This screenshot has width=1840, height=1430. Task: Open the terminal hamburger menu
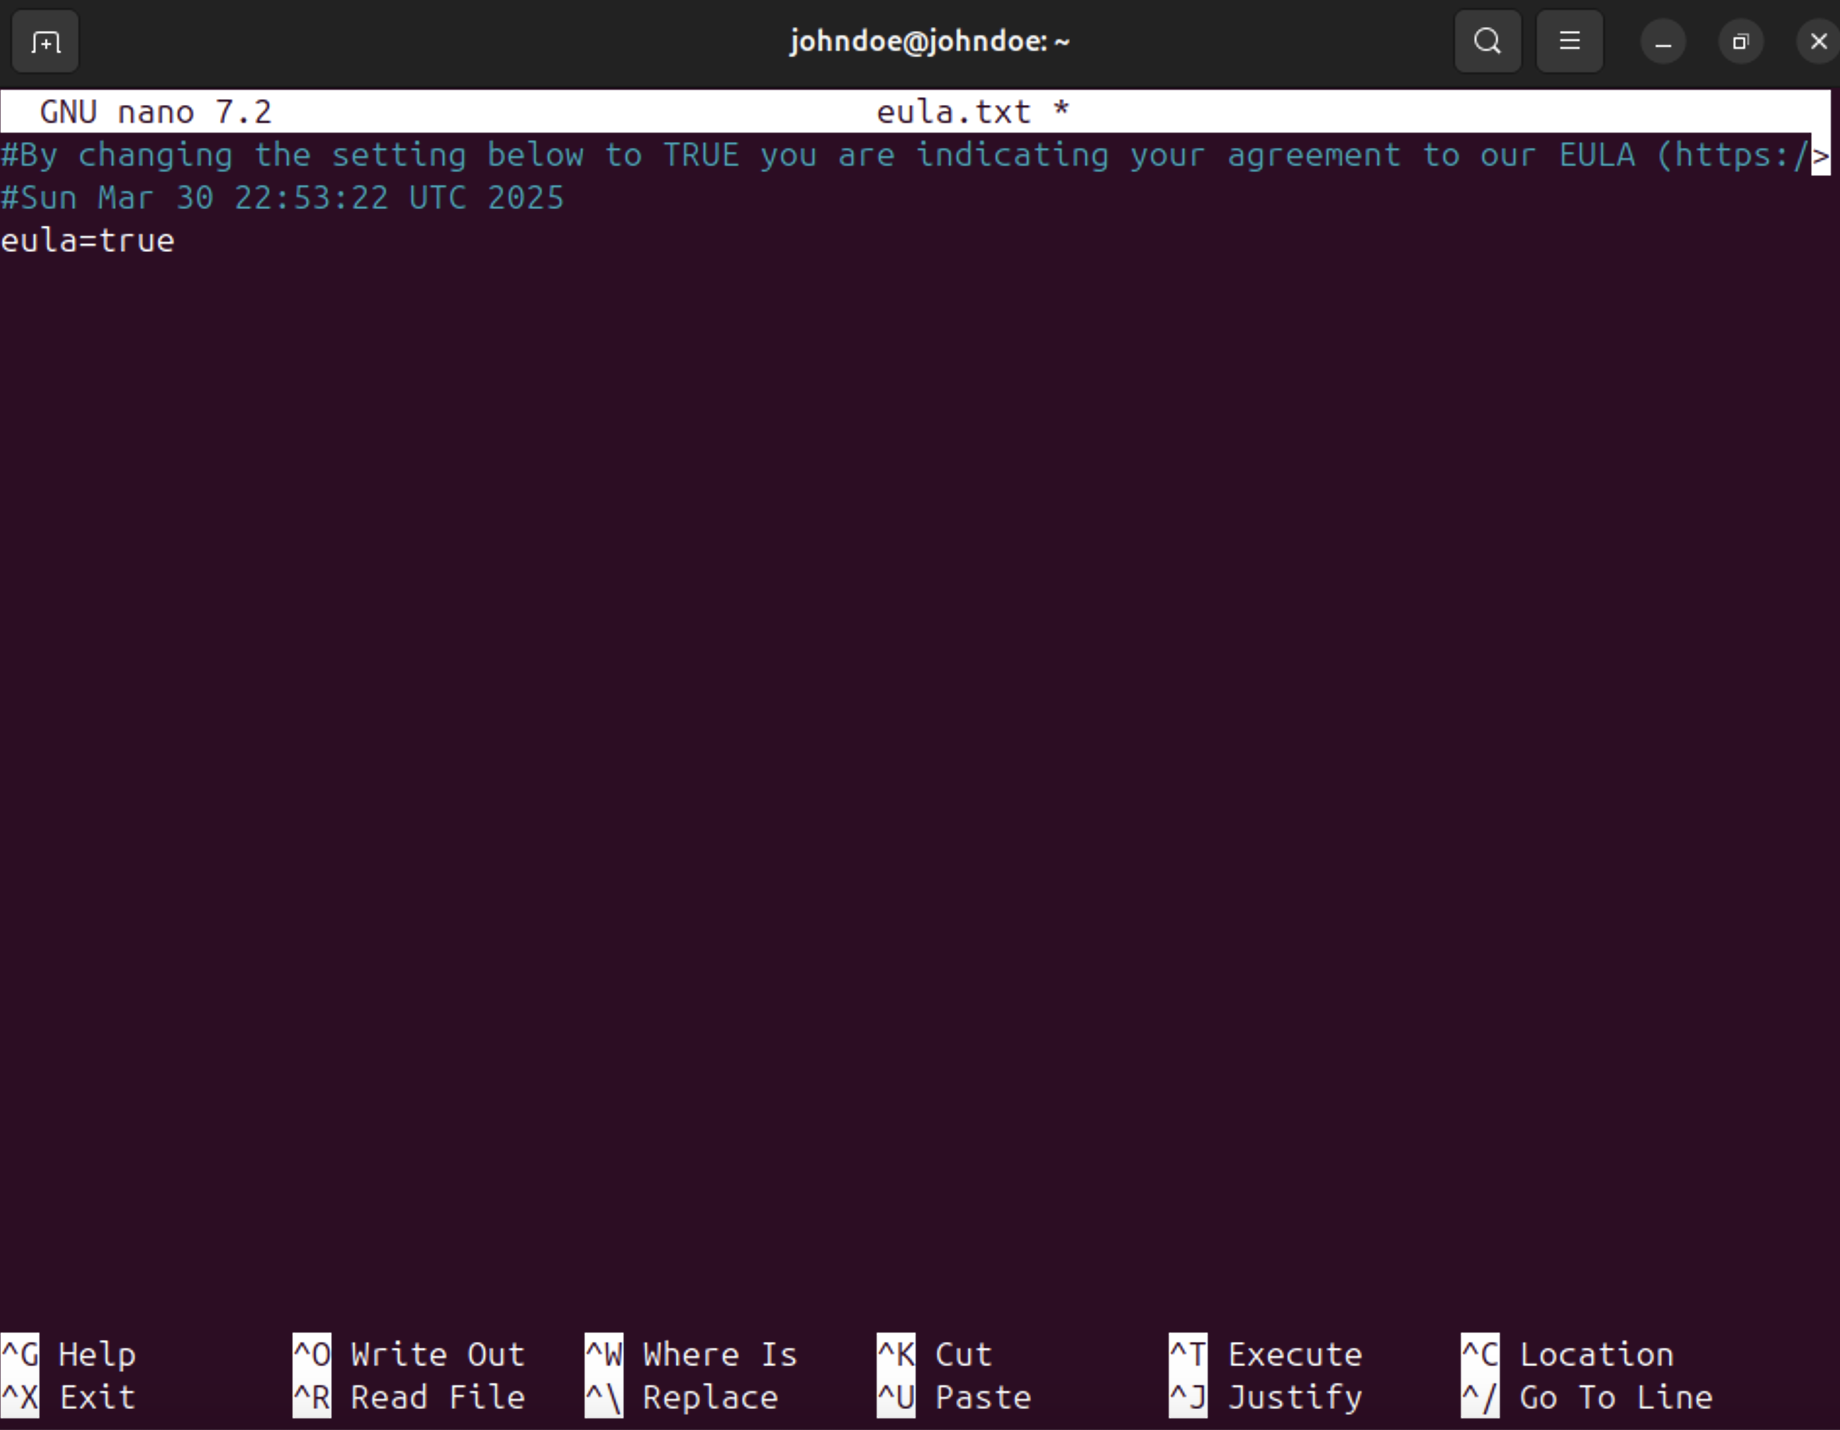1569,42
